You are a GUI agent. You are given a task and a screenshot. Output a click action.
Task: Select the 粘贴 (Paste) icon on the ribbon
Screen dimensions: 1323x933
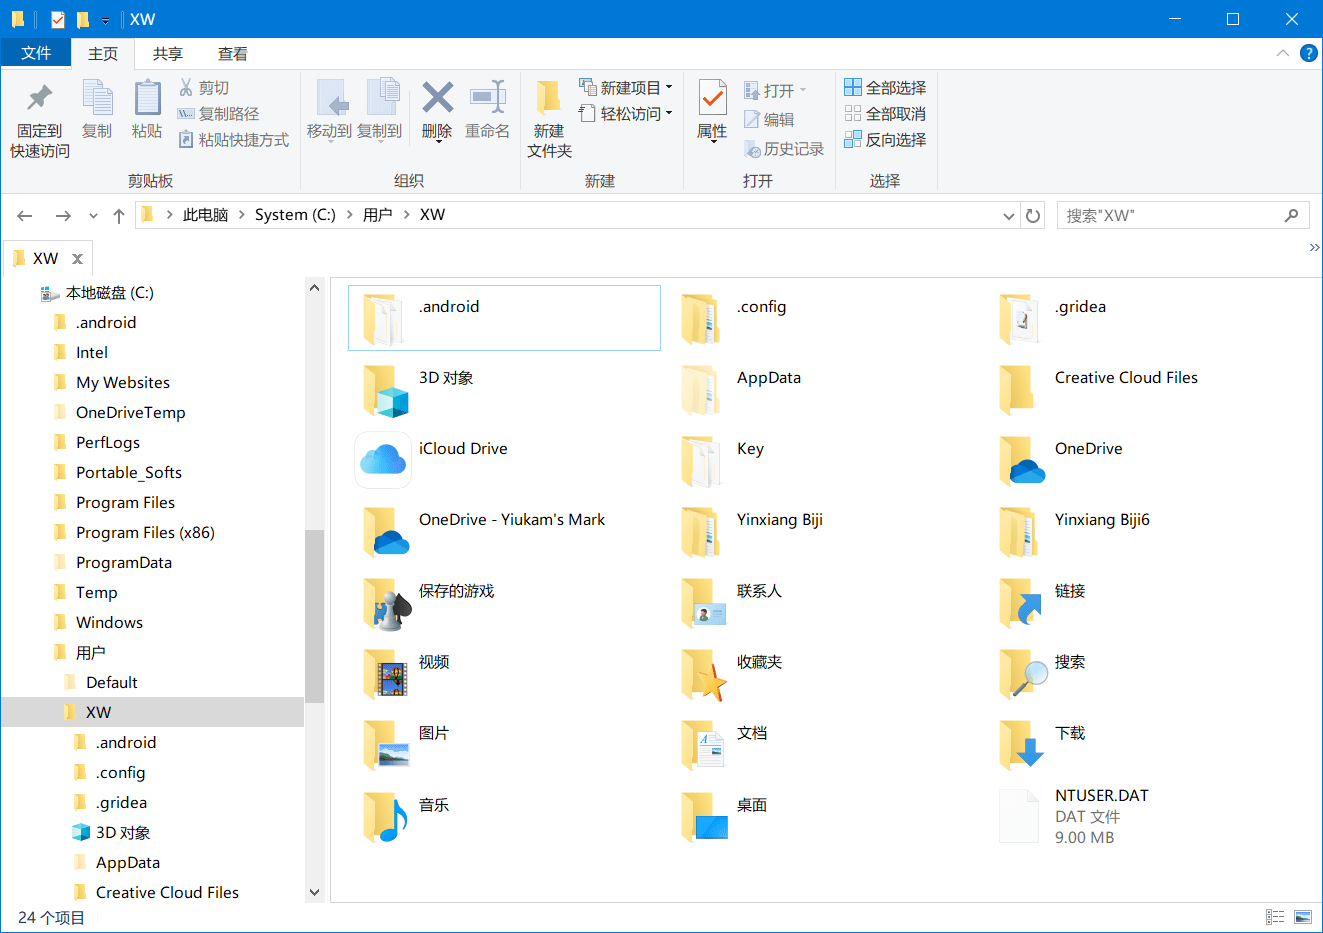[x=147, y=110]
